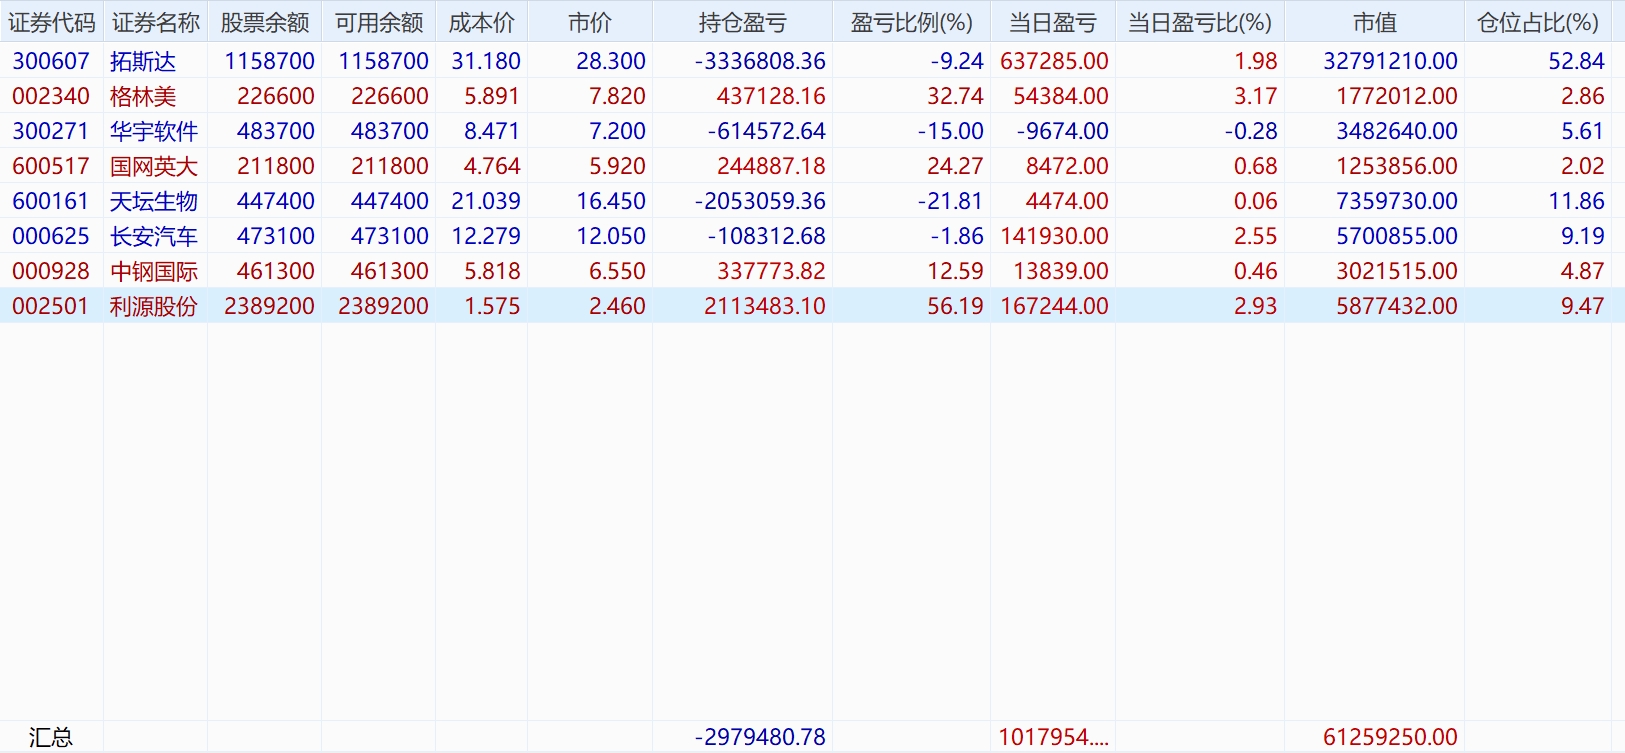Click 天坛生物 position ratio 11.86
The width and height of the screenshot is (1625, 753).
coord(1576,201)
